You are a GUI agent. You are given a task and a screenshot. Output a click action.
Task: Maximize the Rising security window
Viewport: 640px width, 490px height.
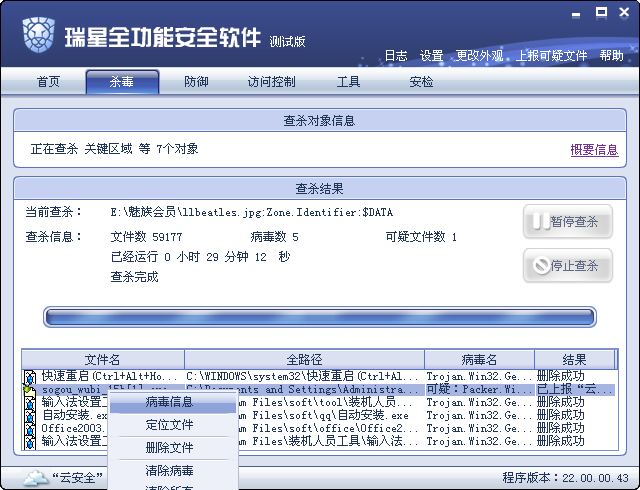(x=601, y=13)
